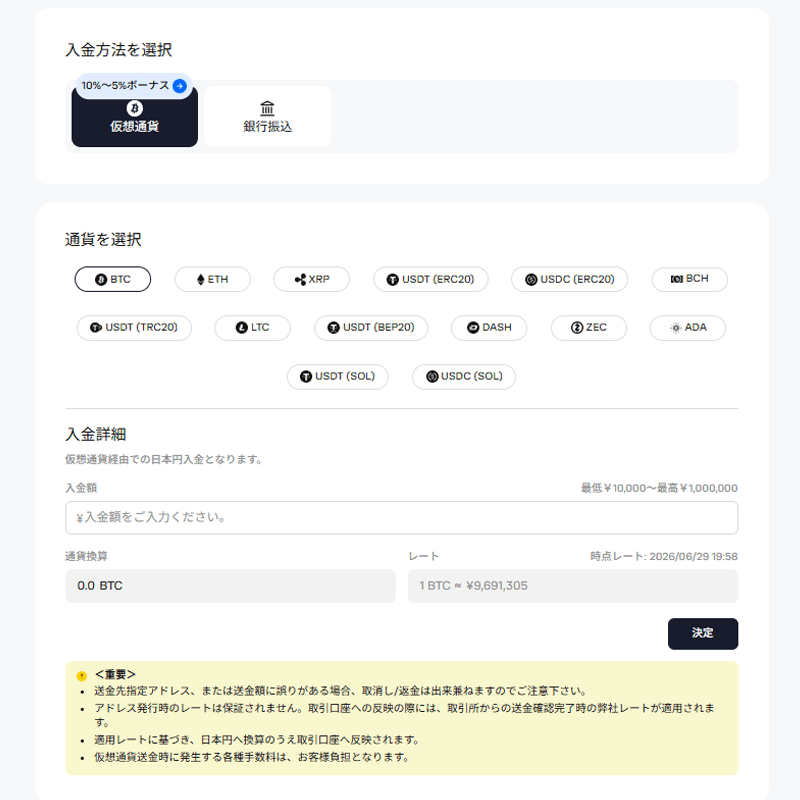The width and height of the screenshot is (800, 800).
Task: Choose LTC currency chip
Action: click(253, 328)
